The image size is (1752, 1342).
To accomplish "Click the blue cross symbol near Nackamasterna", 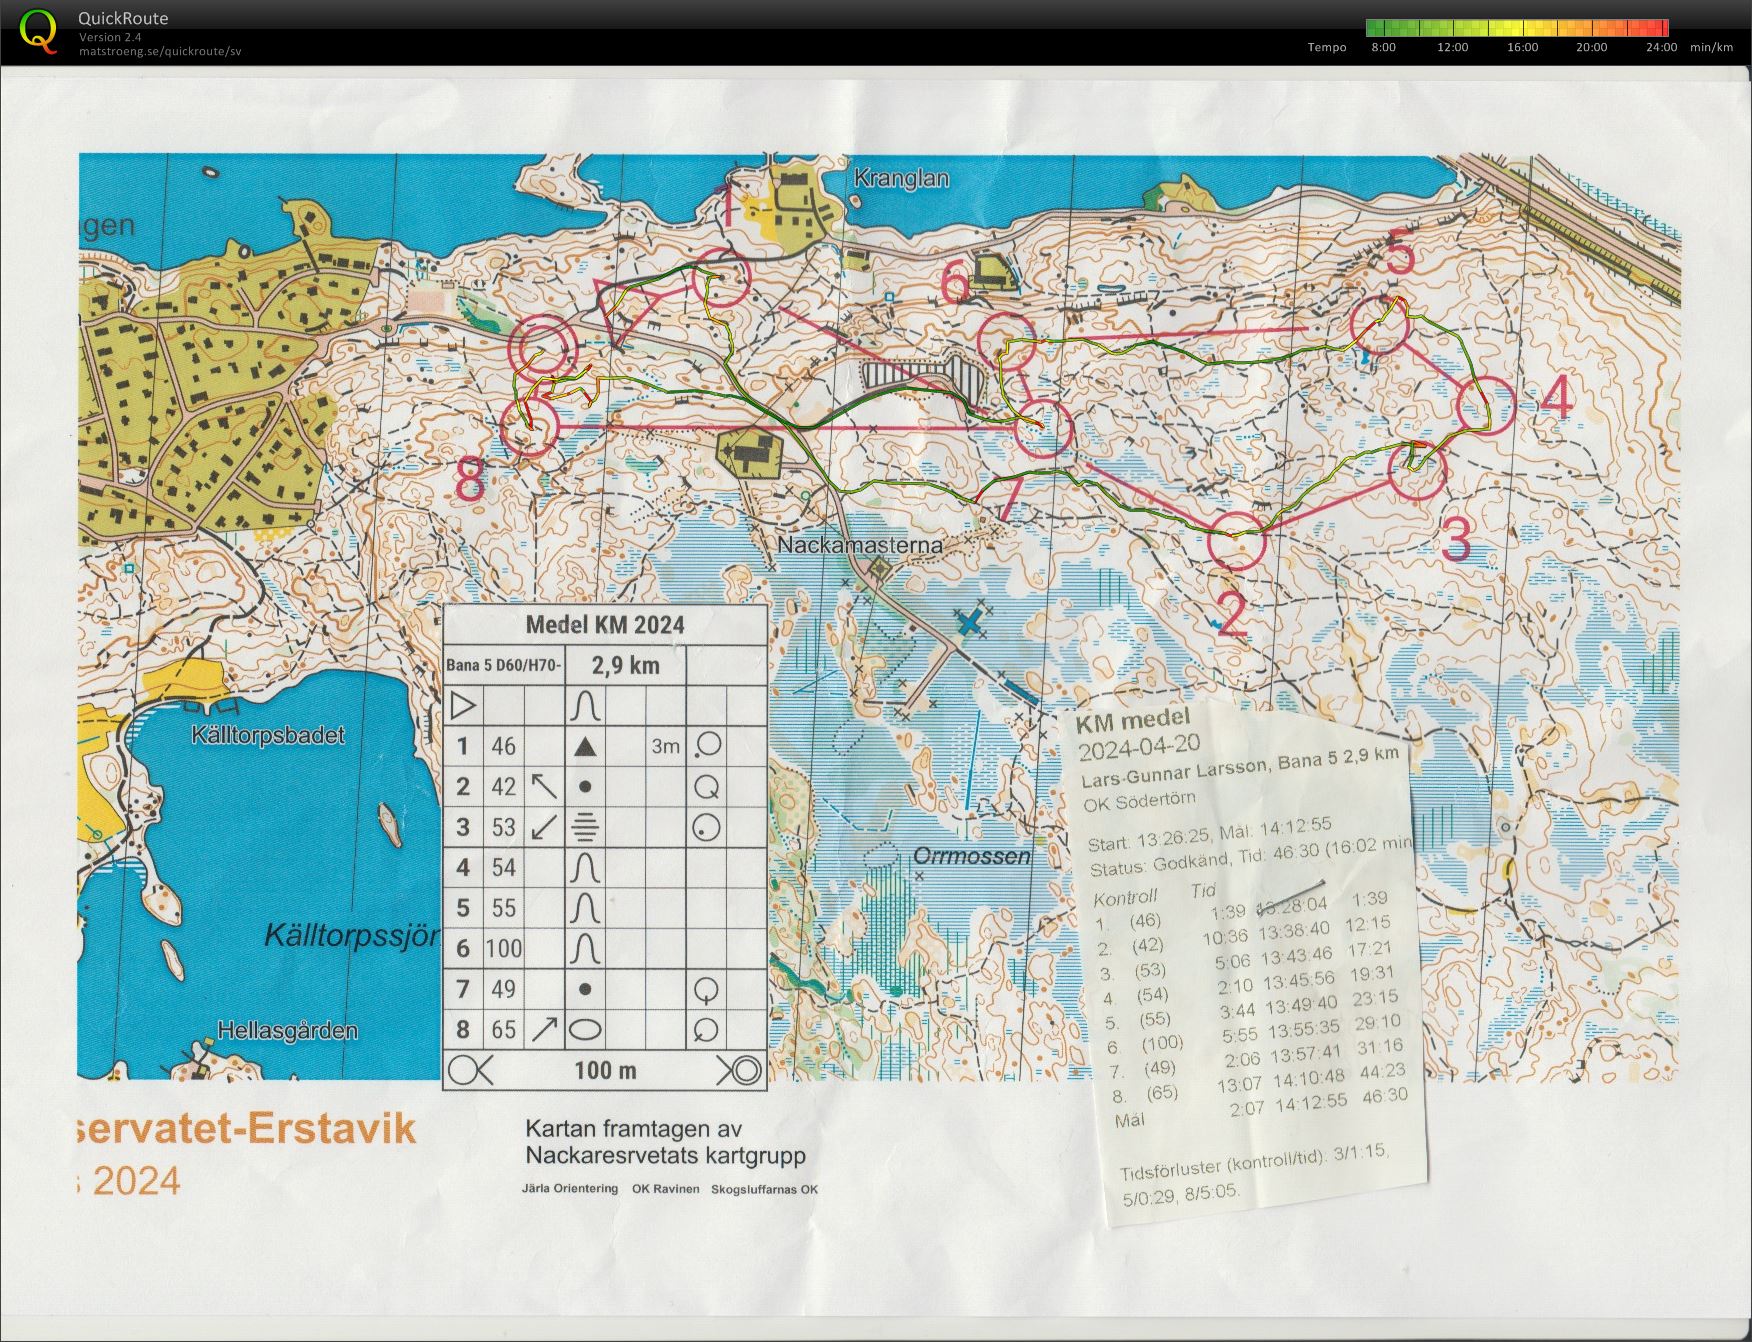I will pos(969,624).
